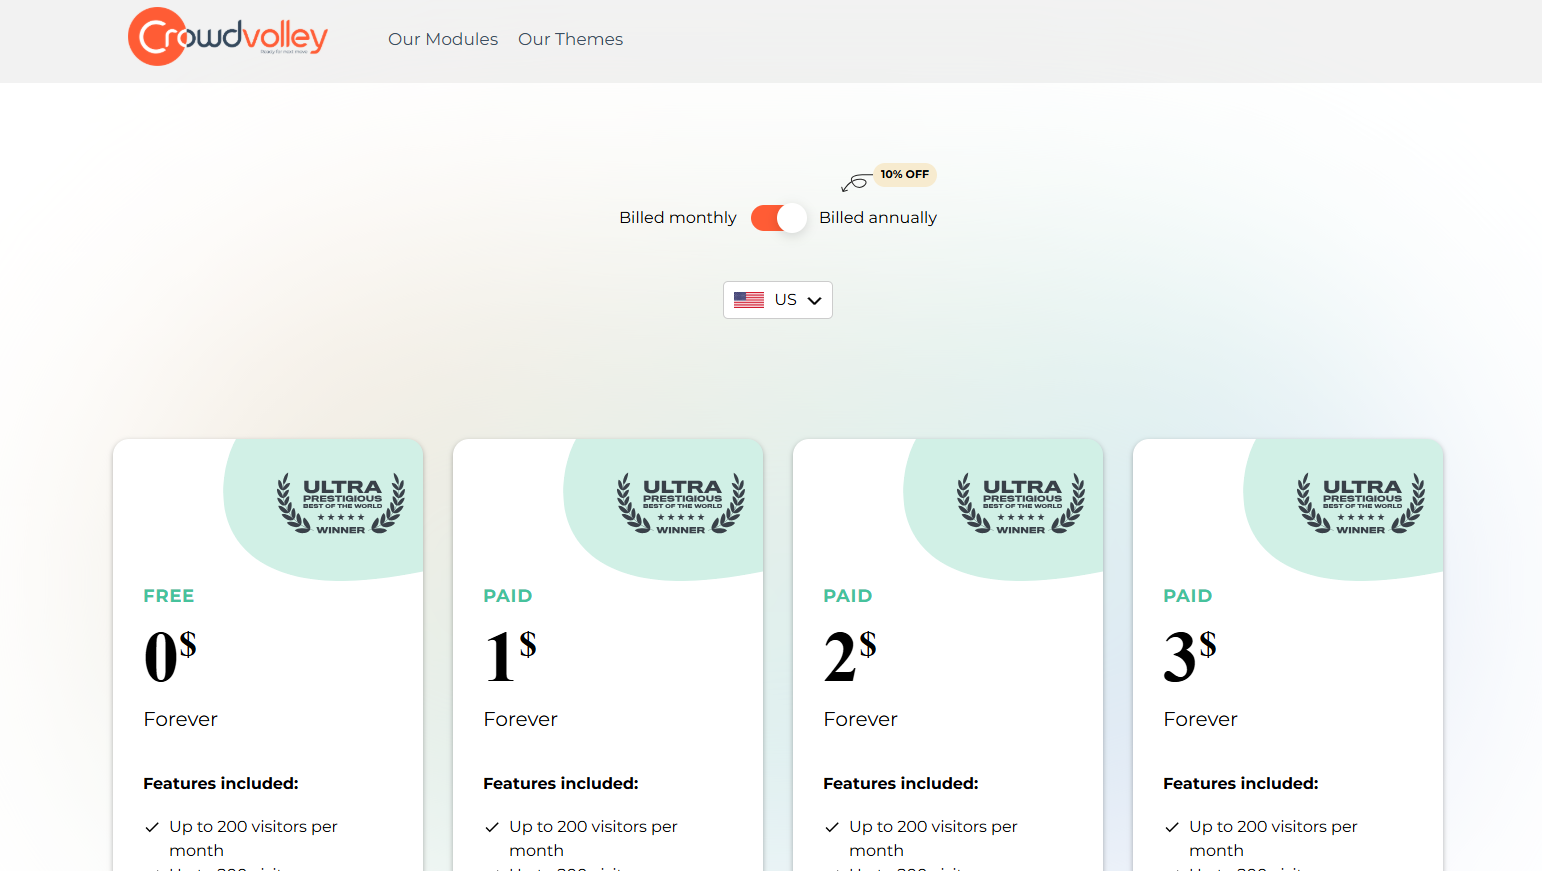
Task: Click the checkmark in the 1$ plan features
Action: 492,827
